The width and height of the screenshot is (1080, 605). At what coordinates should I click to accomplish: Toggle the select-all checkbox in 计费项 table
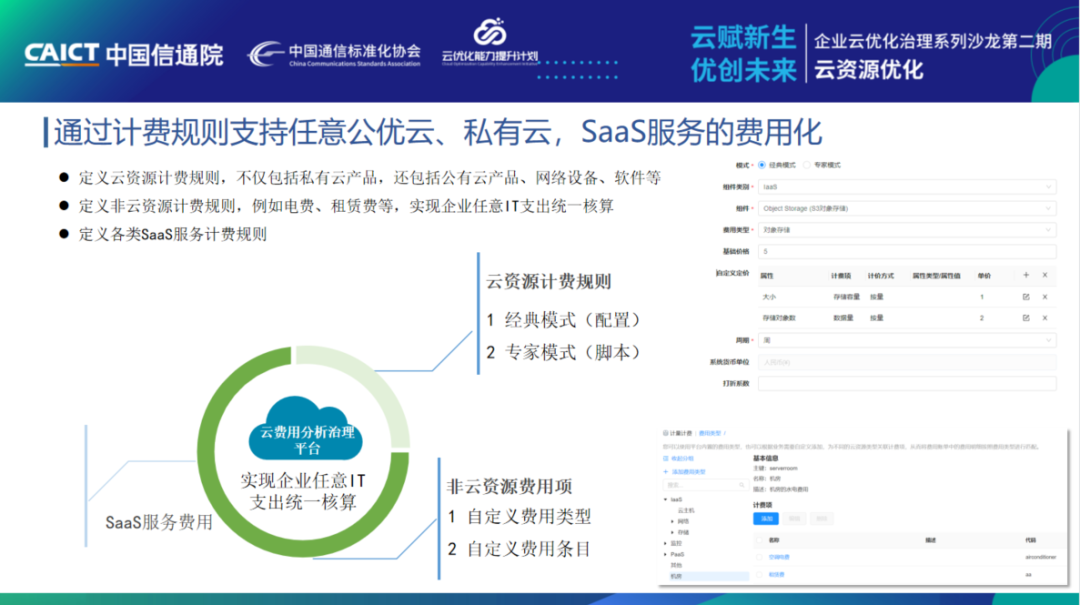(759, 540)
